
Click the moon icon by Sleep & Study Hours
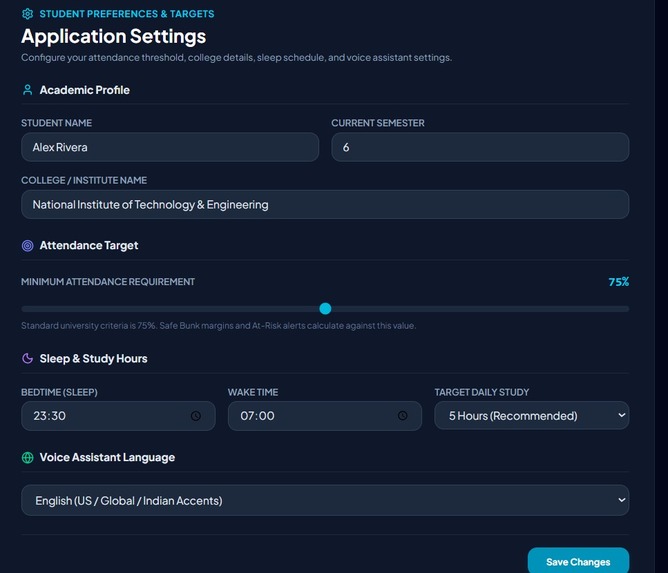pos(28,359)
